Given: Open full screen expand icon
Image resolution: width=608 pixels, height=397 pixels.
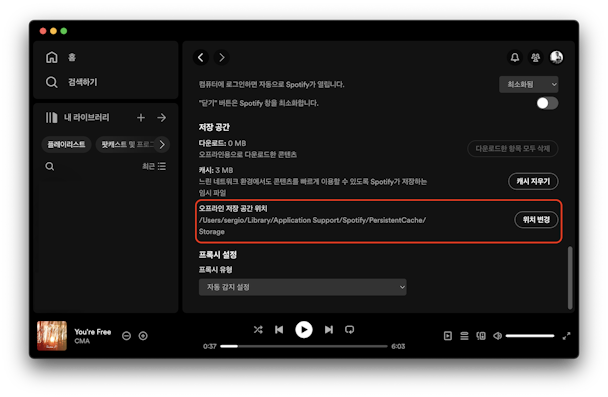Looking at the screenshot, I should click(567, 336).
